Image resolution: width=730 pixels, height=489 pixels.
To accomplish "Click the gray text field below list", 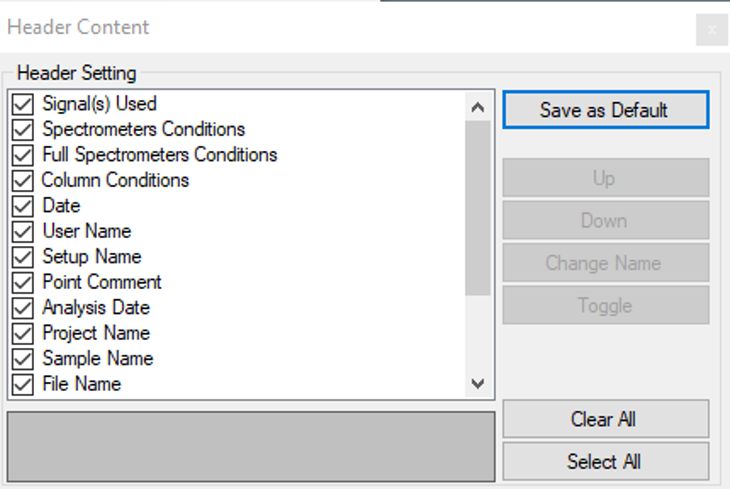I will coord(250,446).
